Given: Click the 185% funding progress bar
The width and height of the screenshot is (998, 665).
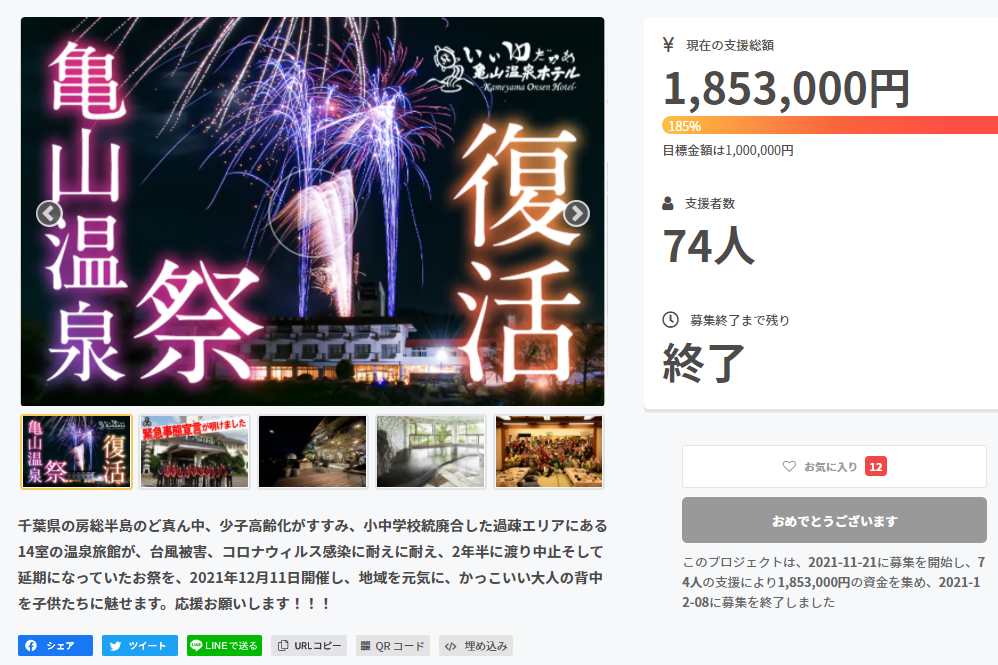Looking at the screenshot, I should pyautogui.click(x=830, y=125).
